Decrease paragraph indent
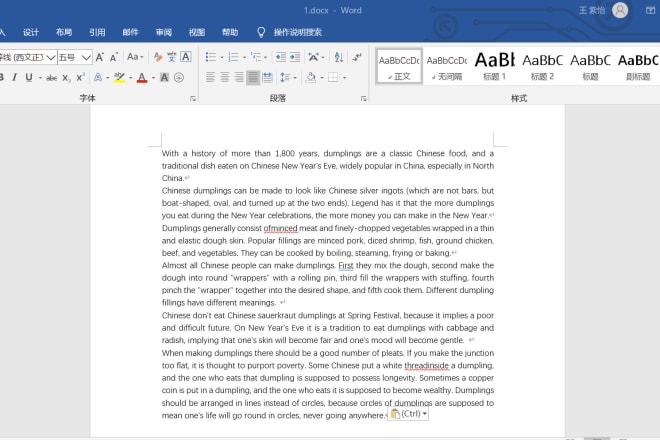This screenshot has height=440, width=660. click(x=281, y=57)
